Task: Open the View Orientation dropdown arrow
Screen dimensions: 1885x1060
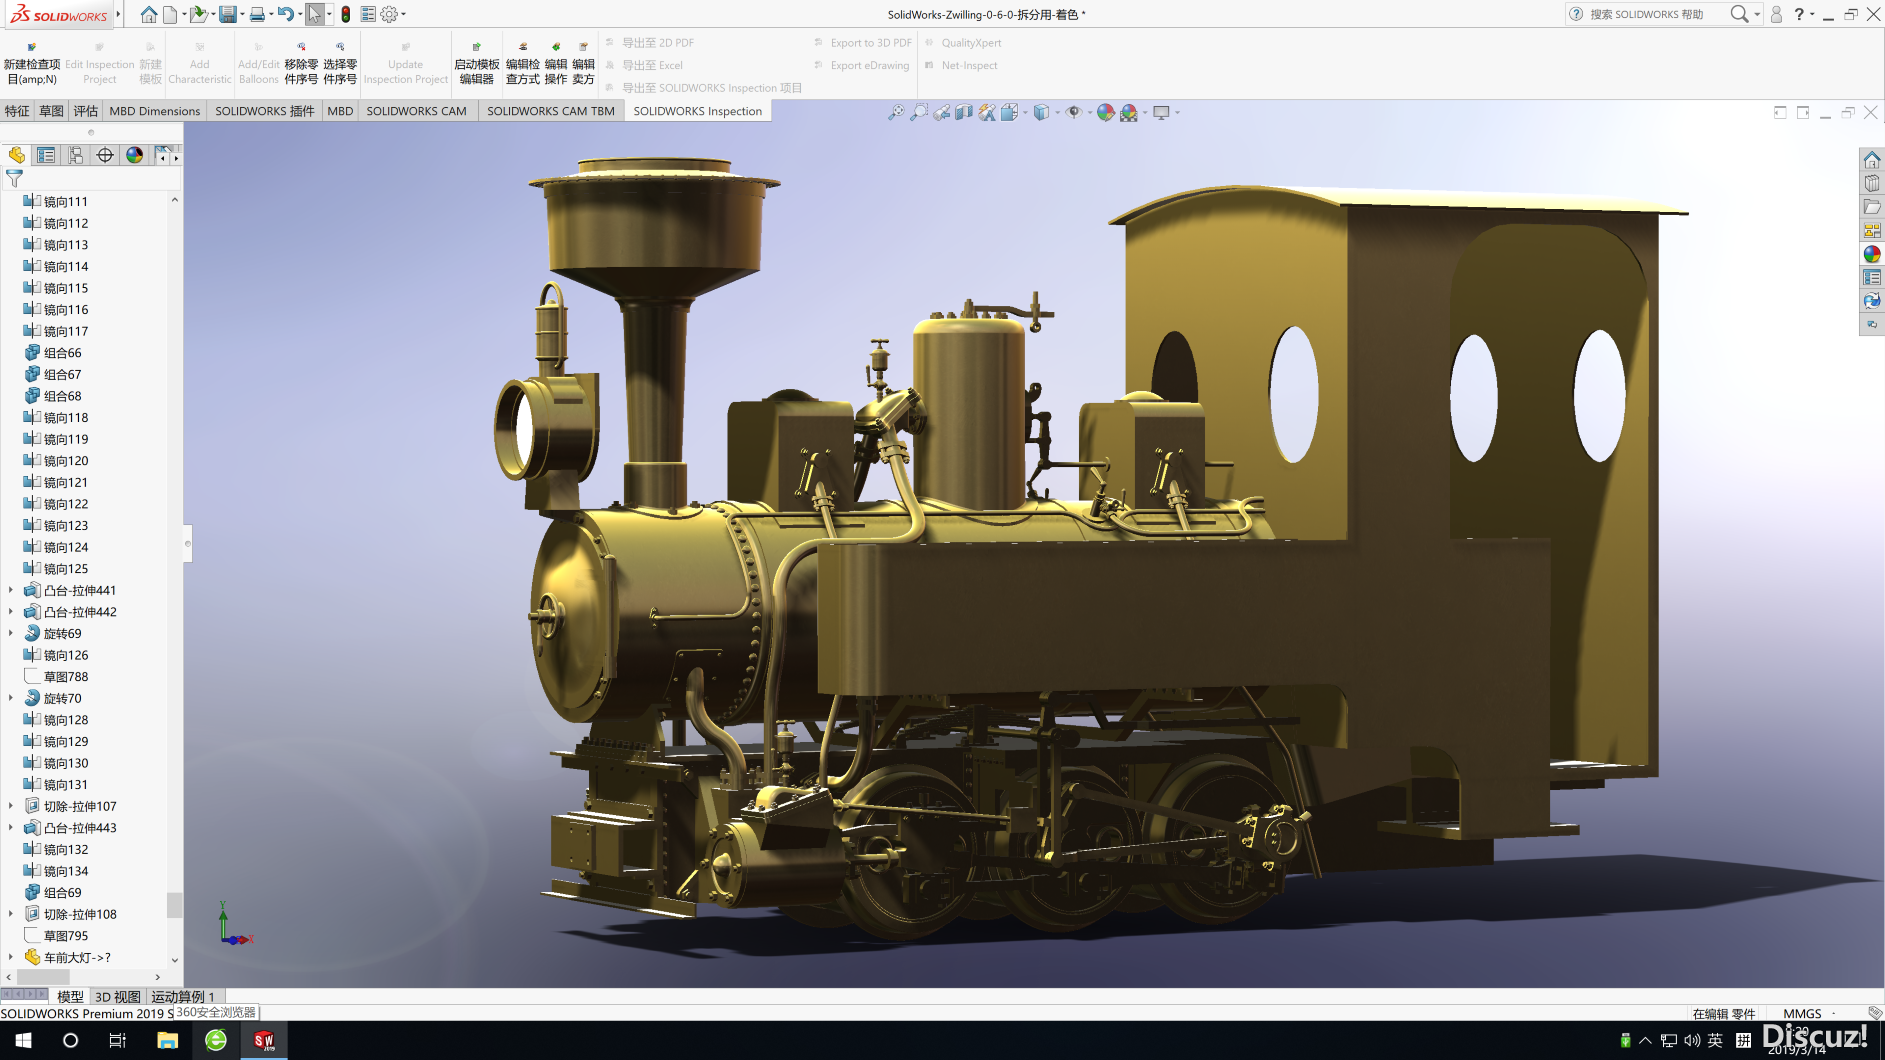Action: point(1025,112)
